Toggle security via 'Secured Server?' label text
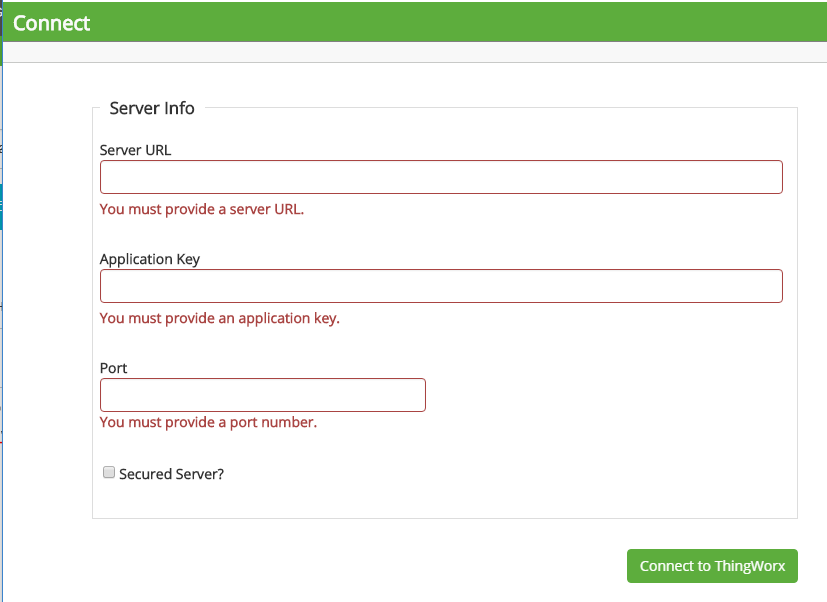827x602 pixels. tap(171, 474)
